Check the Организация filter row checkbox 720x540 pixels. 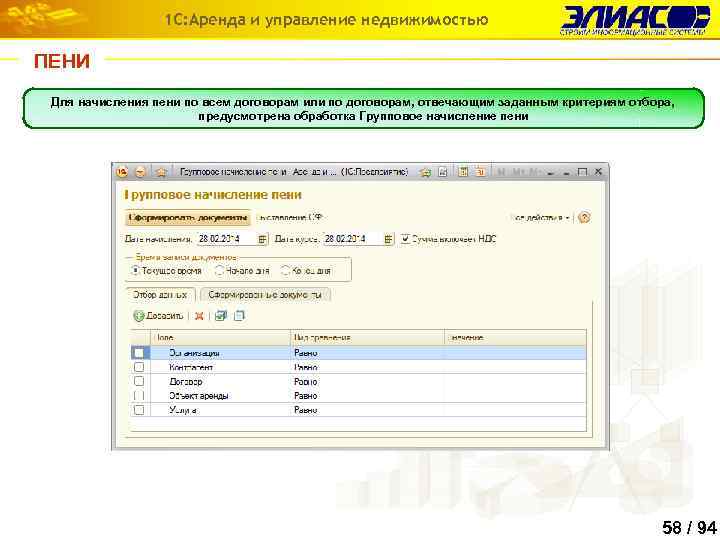coord(139,353)
